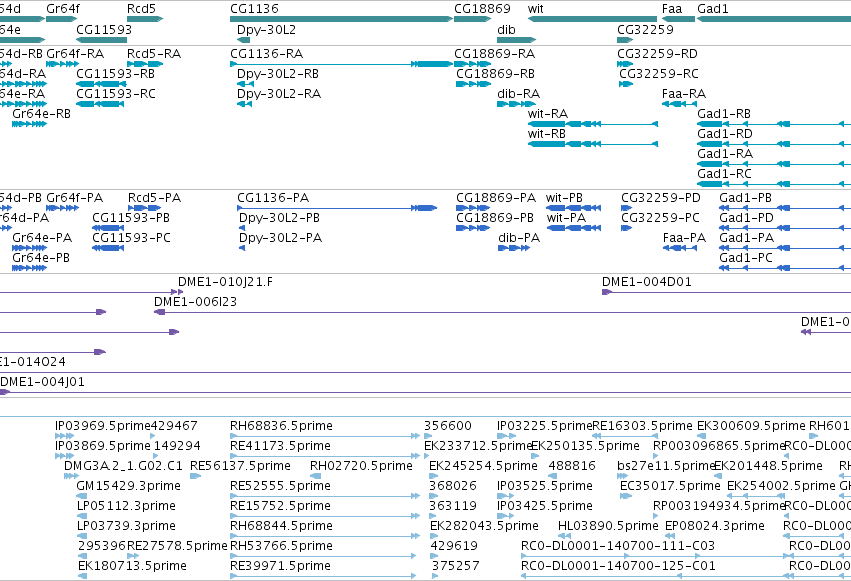Click transcript Rcd5-RA
851x581 pixels.
pos(145,64)
